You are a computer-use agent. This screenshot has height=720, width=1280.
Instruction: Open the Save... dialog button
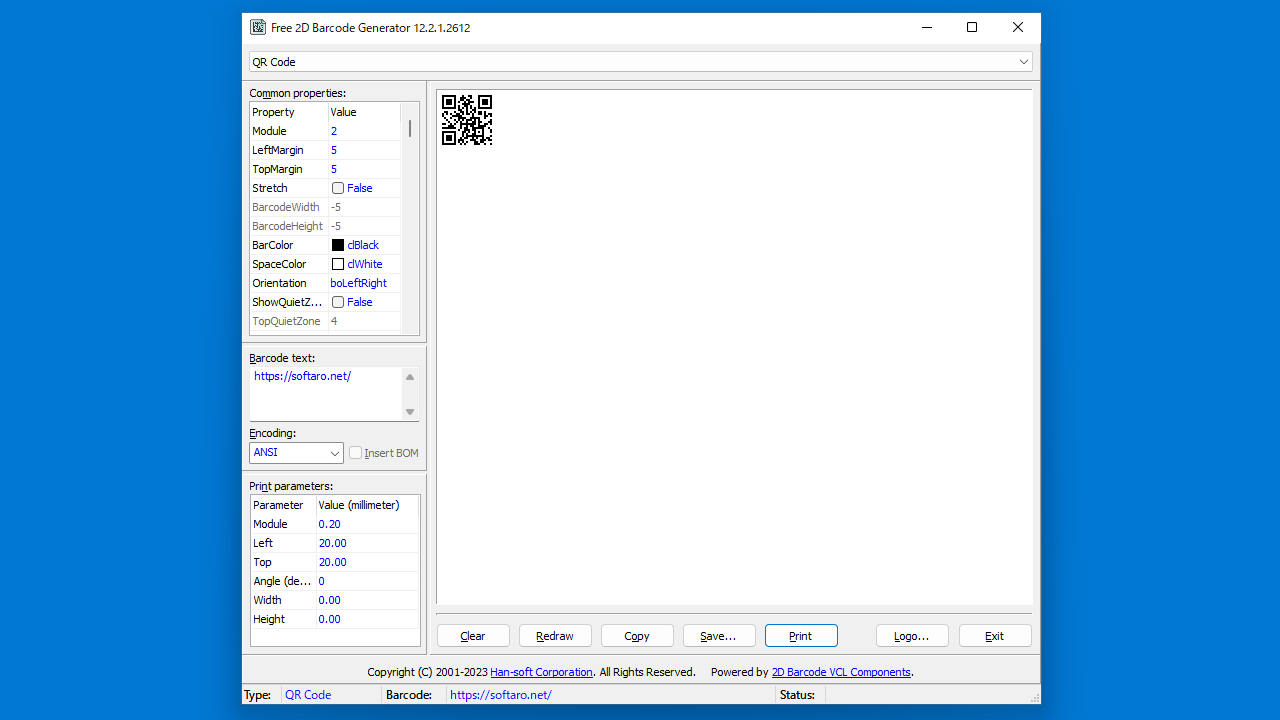click(719, 636)
